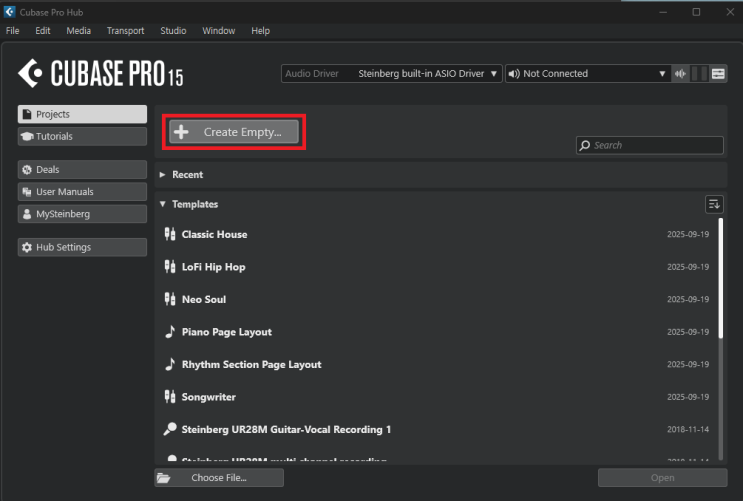Go to MySteinberg
The image size is (743, 501).
pos(82,214)
